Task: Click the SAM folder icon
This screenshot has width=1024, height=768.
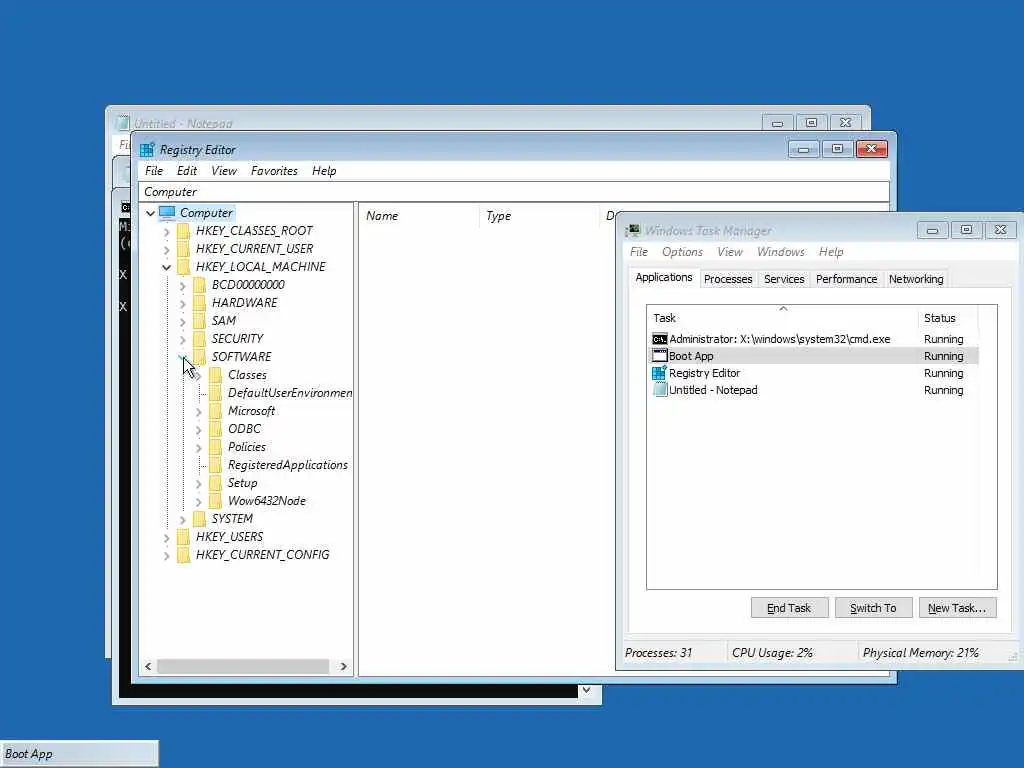Action: (200, 321)
